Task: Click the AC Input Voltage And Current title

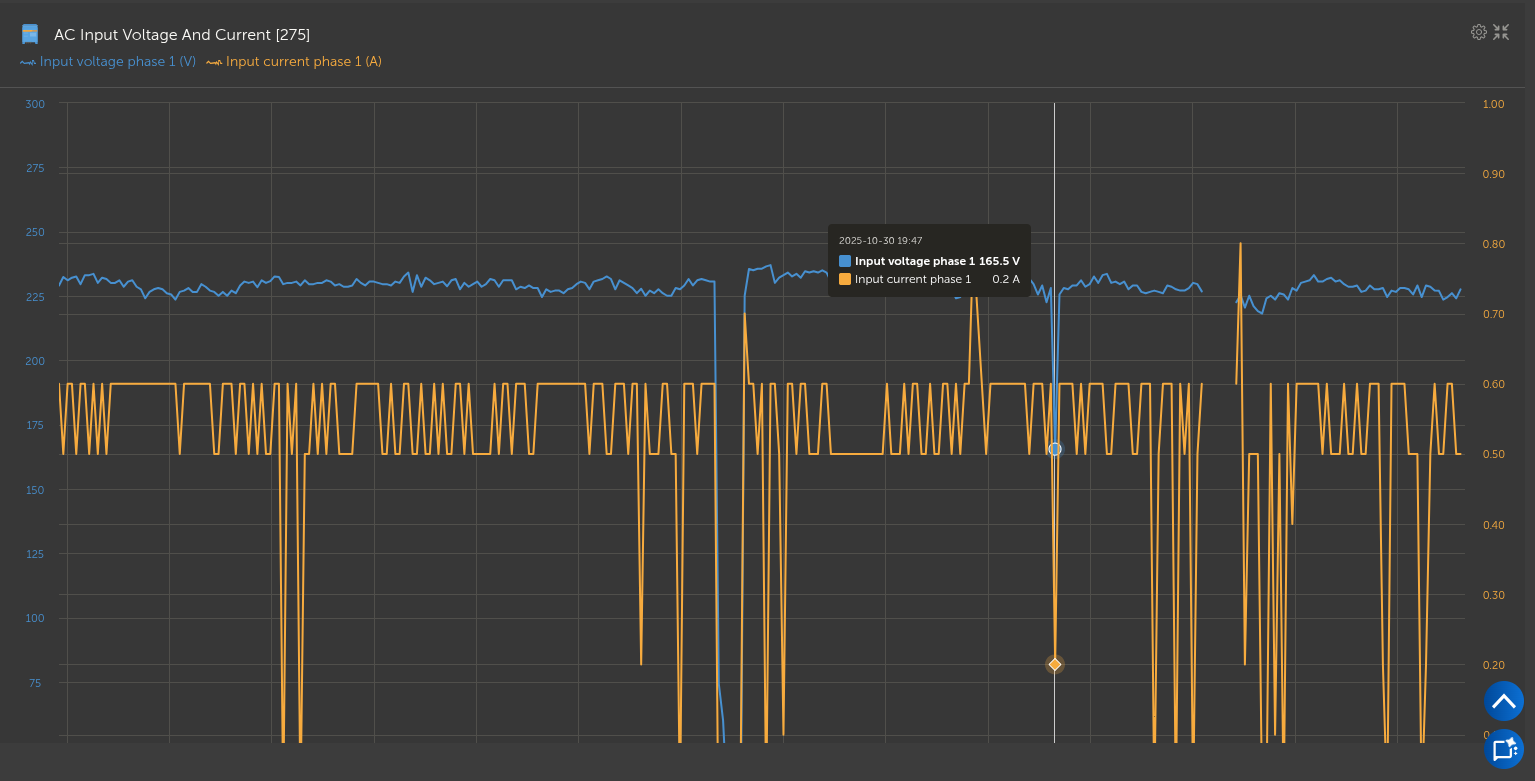Action: [182, 35]
